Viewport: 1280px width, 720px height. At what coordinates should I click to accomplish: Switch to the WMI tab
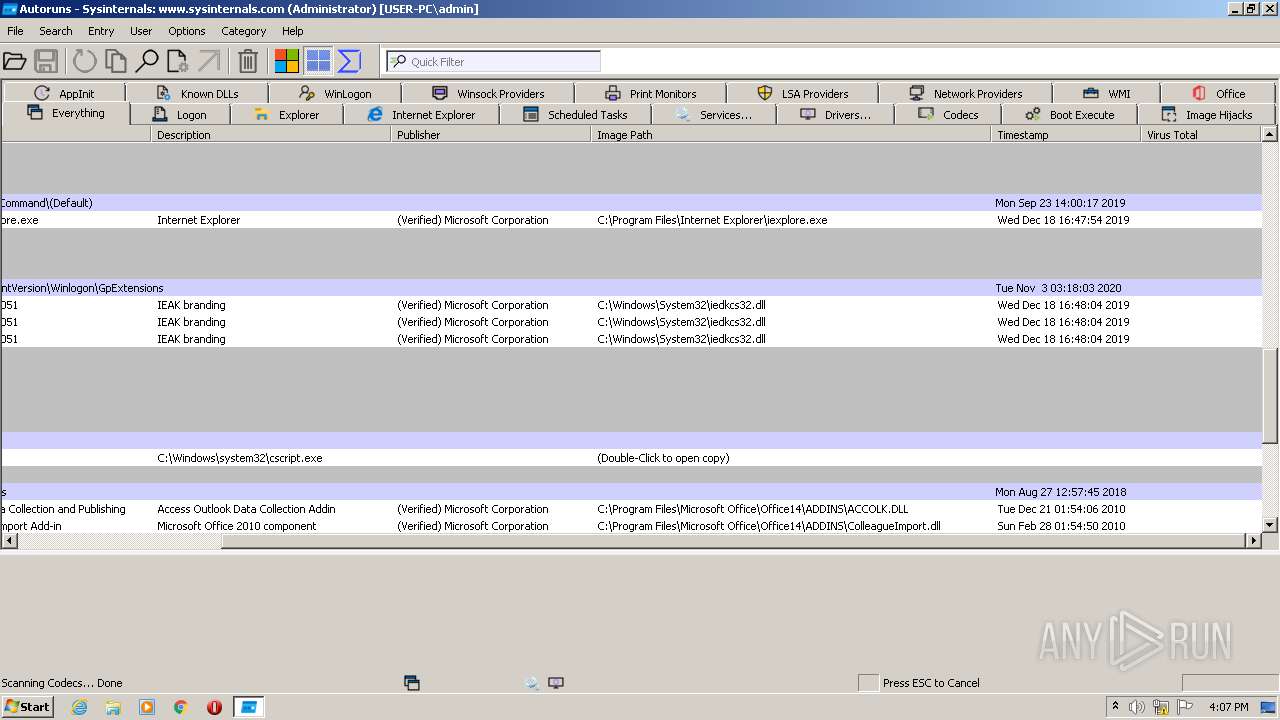1106,93
